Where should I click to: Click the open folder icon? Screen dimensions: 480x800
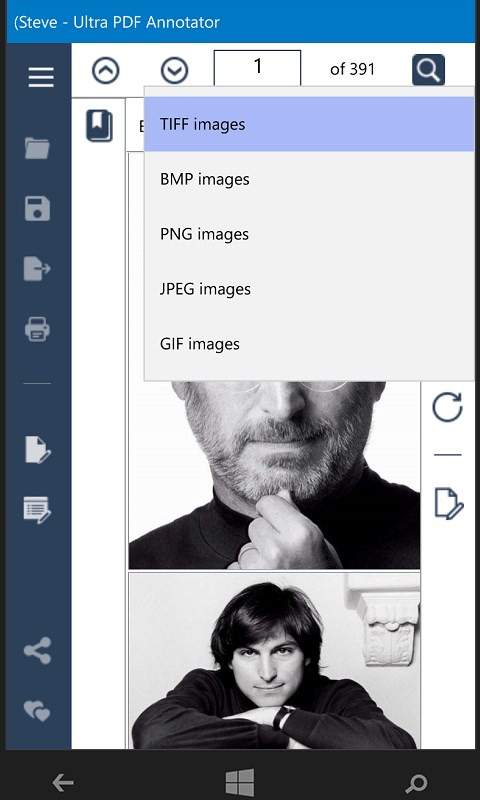tap(37, 148)
